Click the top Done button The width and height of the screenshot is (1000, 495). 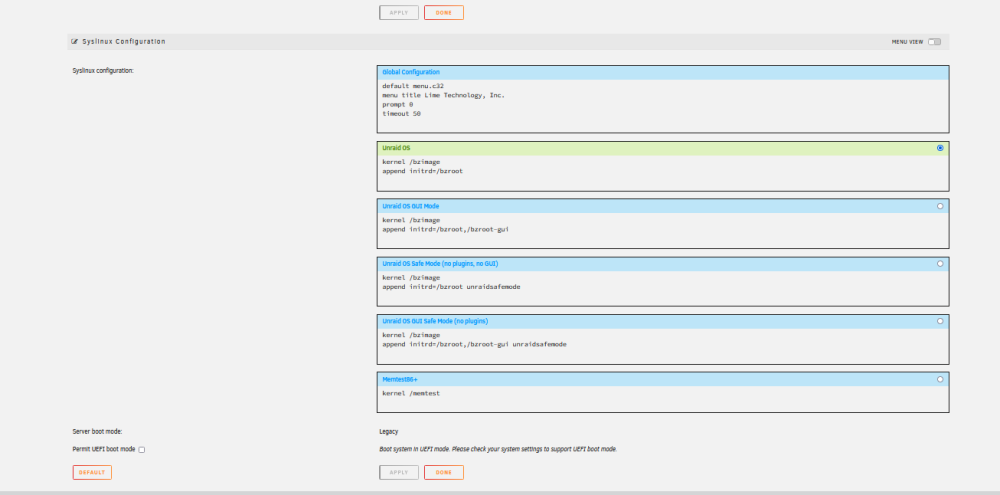pos(444,13)
